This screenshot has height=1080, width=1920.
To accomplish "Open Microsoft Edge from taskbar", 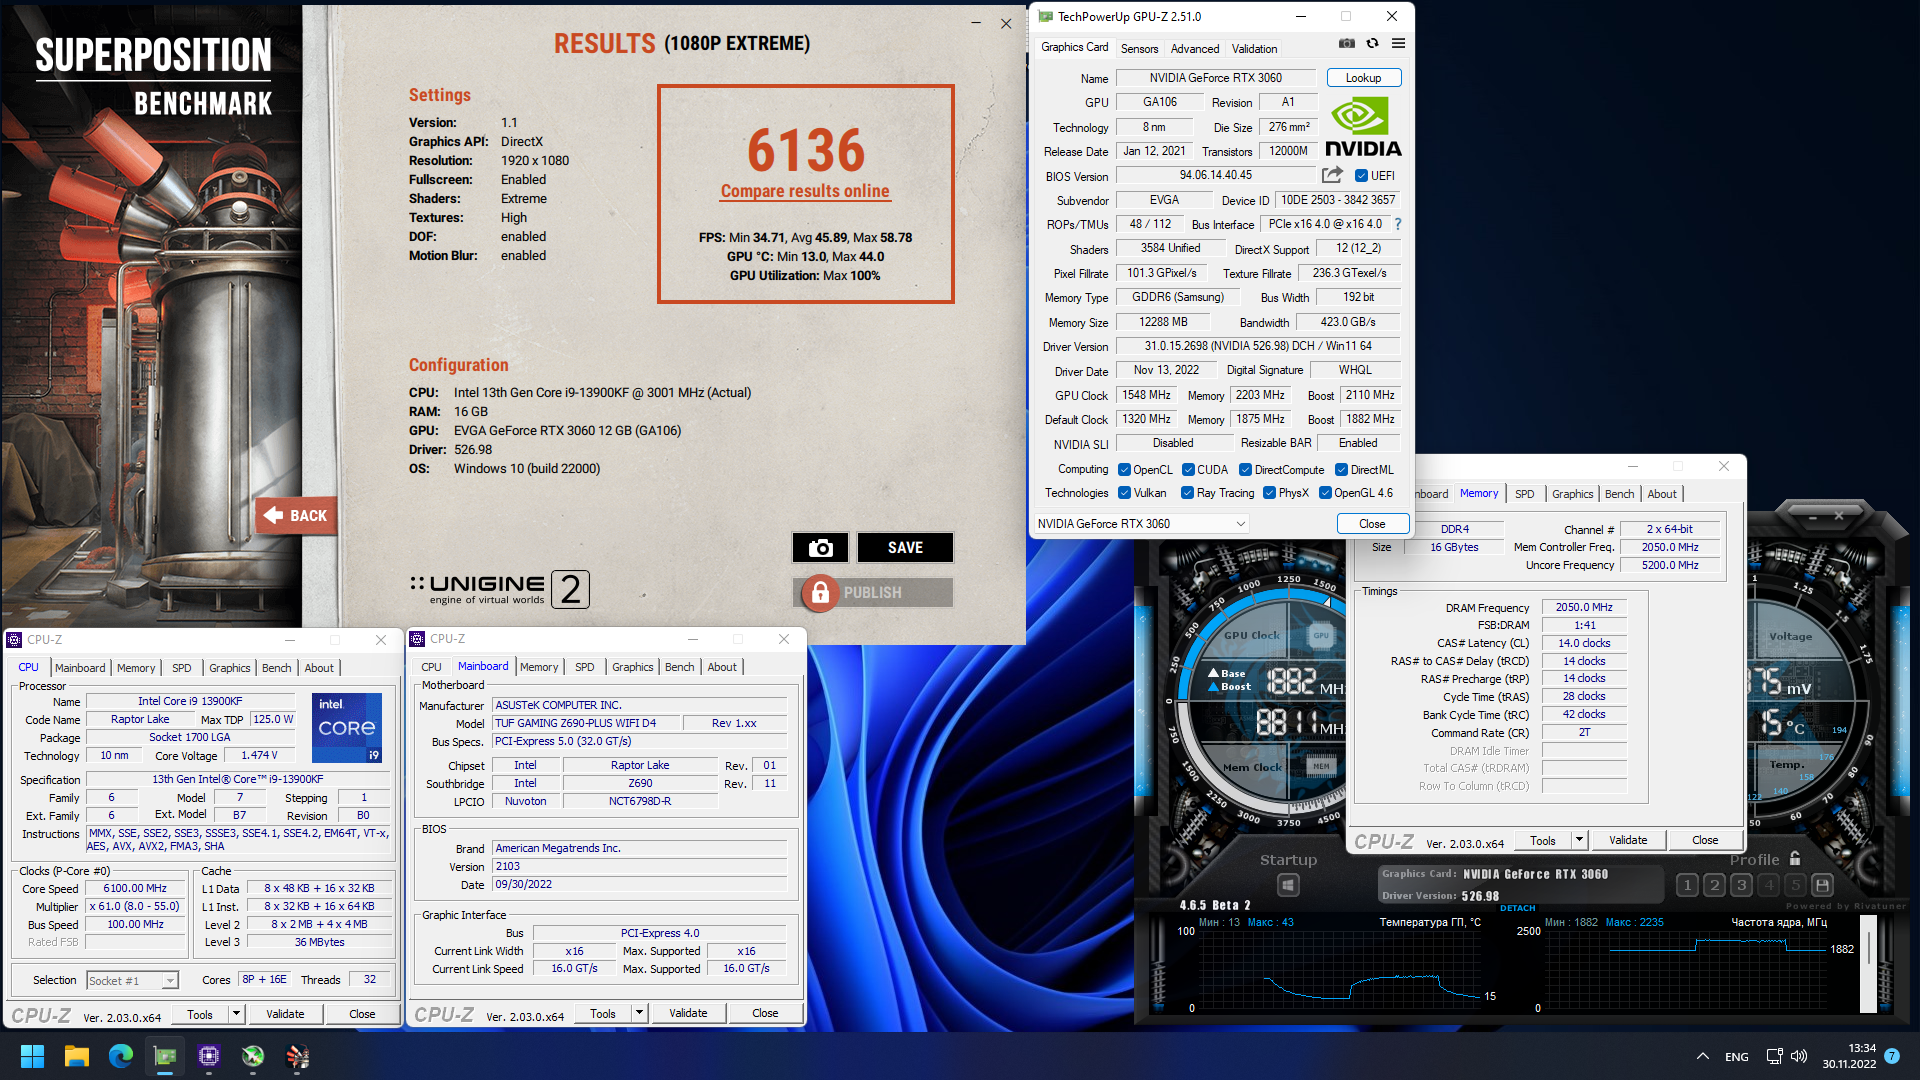I will [x=121, y=1056].
